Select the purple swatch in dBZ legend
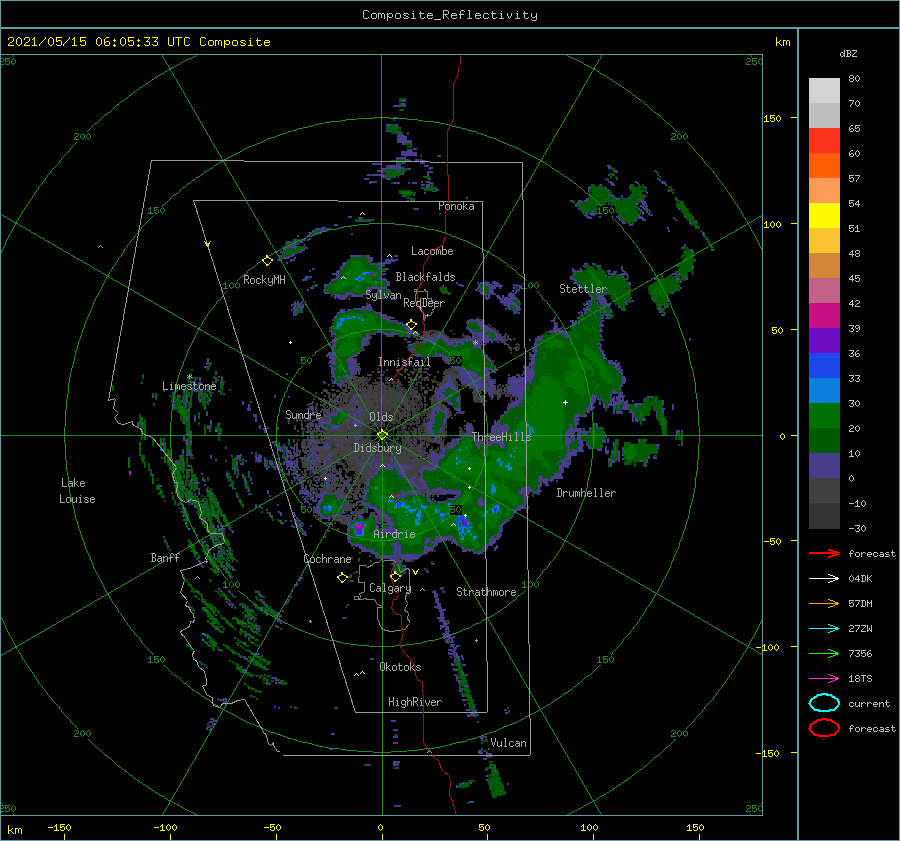This screenshot has width=900, height=841. [824, 340]
